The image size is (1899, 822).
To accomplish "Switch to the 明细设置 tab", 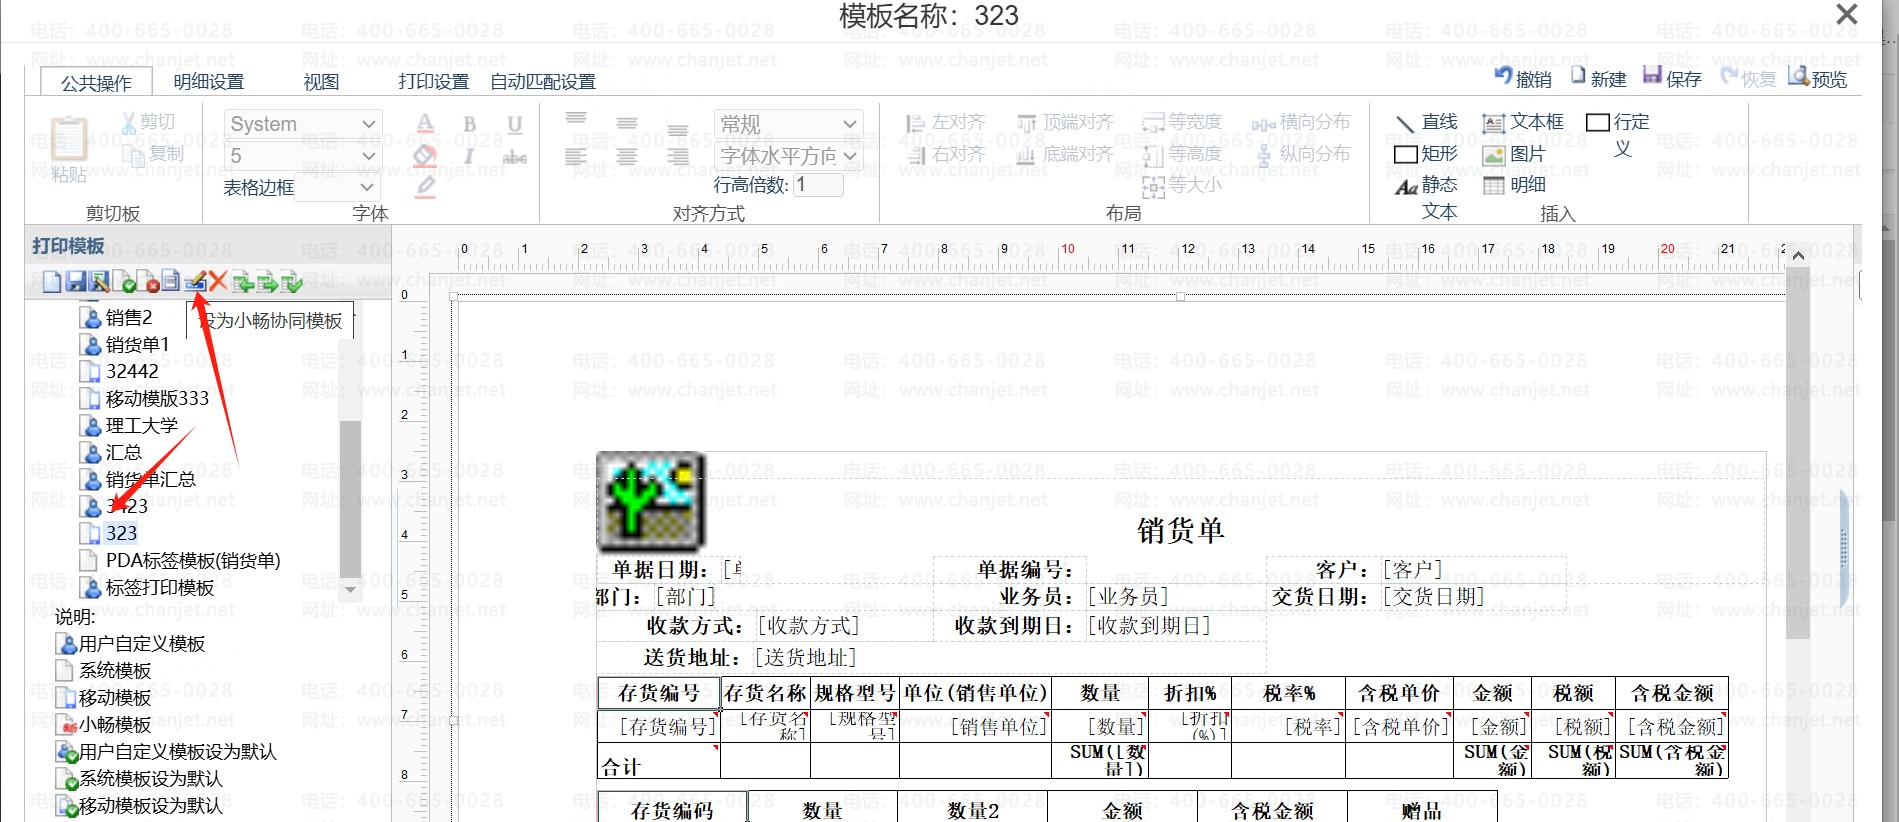I will pyautogui.click(x=208, y=82).
